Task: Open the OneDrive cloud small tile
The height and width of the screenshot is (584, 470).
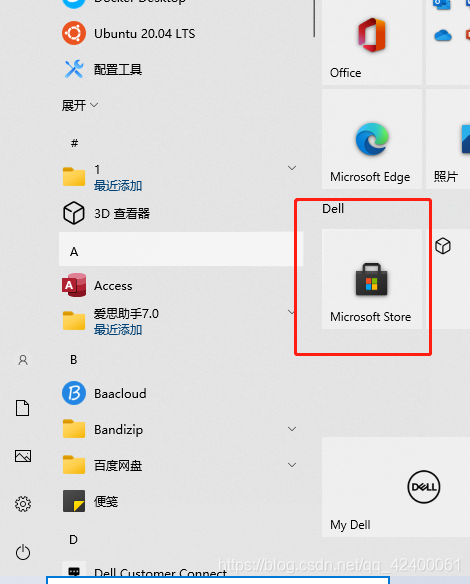Action: (x=443, y=36)
